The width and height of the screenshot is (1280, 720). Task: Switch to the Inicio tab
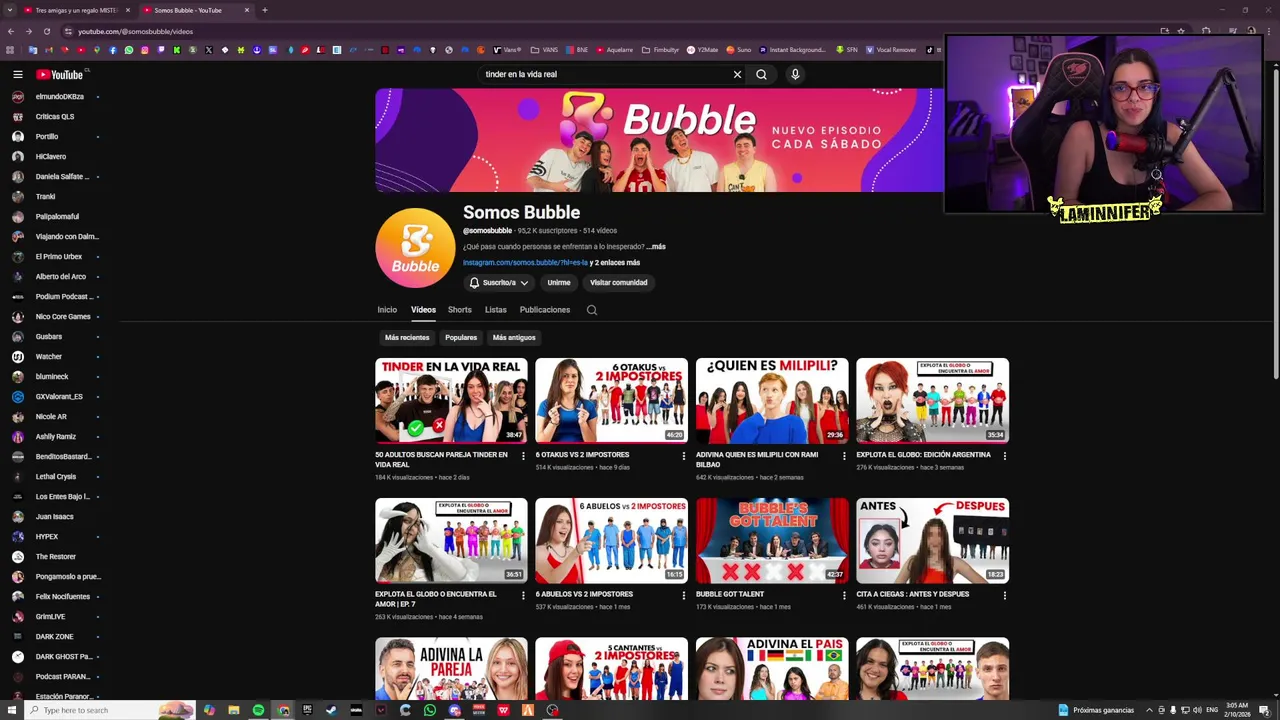point(387,310)
